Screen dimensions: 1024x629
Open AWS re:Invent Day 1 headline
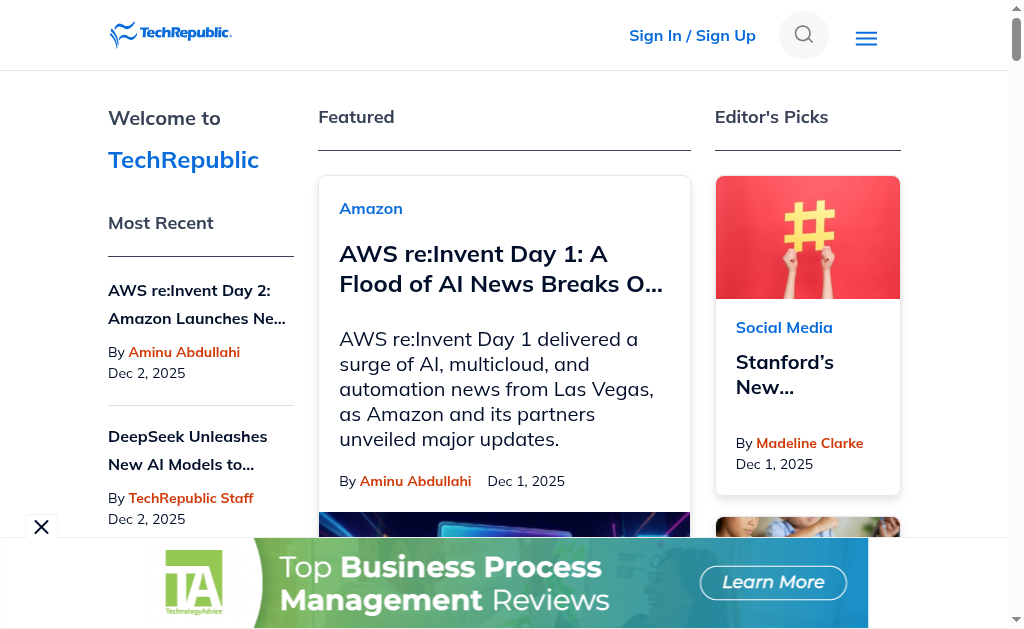pos(501,269)
